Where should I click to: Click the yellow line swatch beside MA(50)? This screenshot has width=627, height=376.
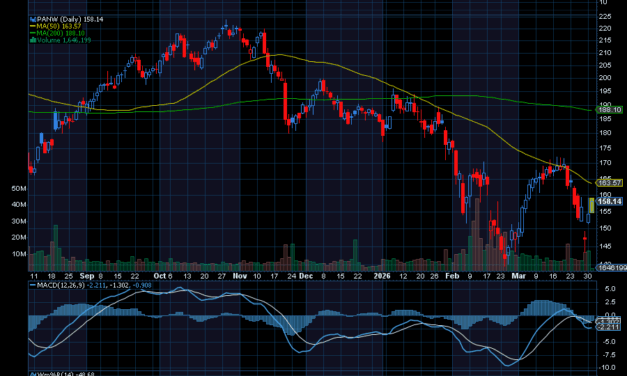tap(33, 26)
